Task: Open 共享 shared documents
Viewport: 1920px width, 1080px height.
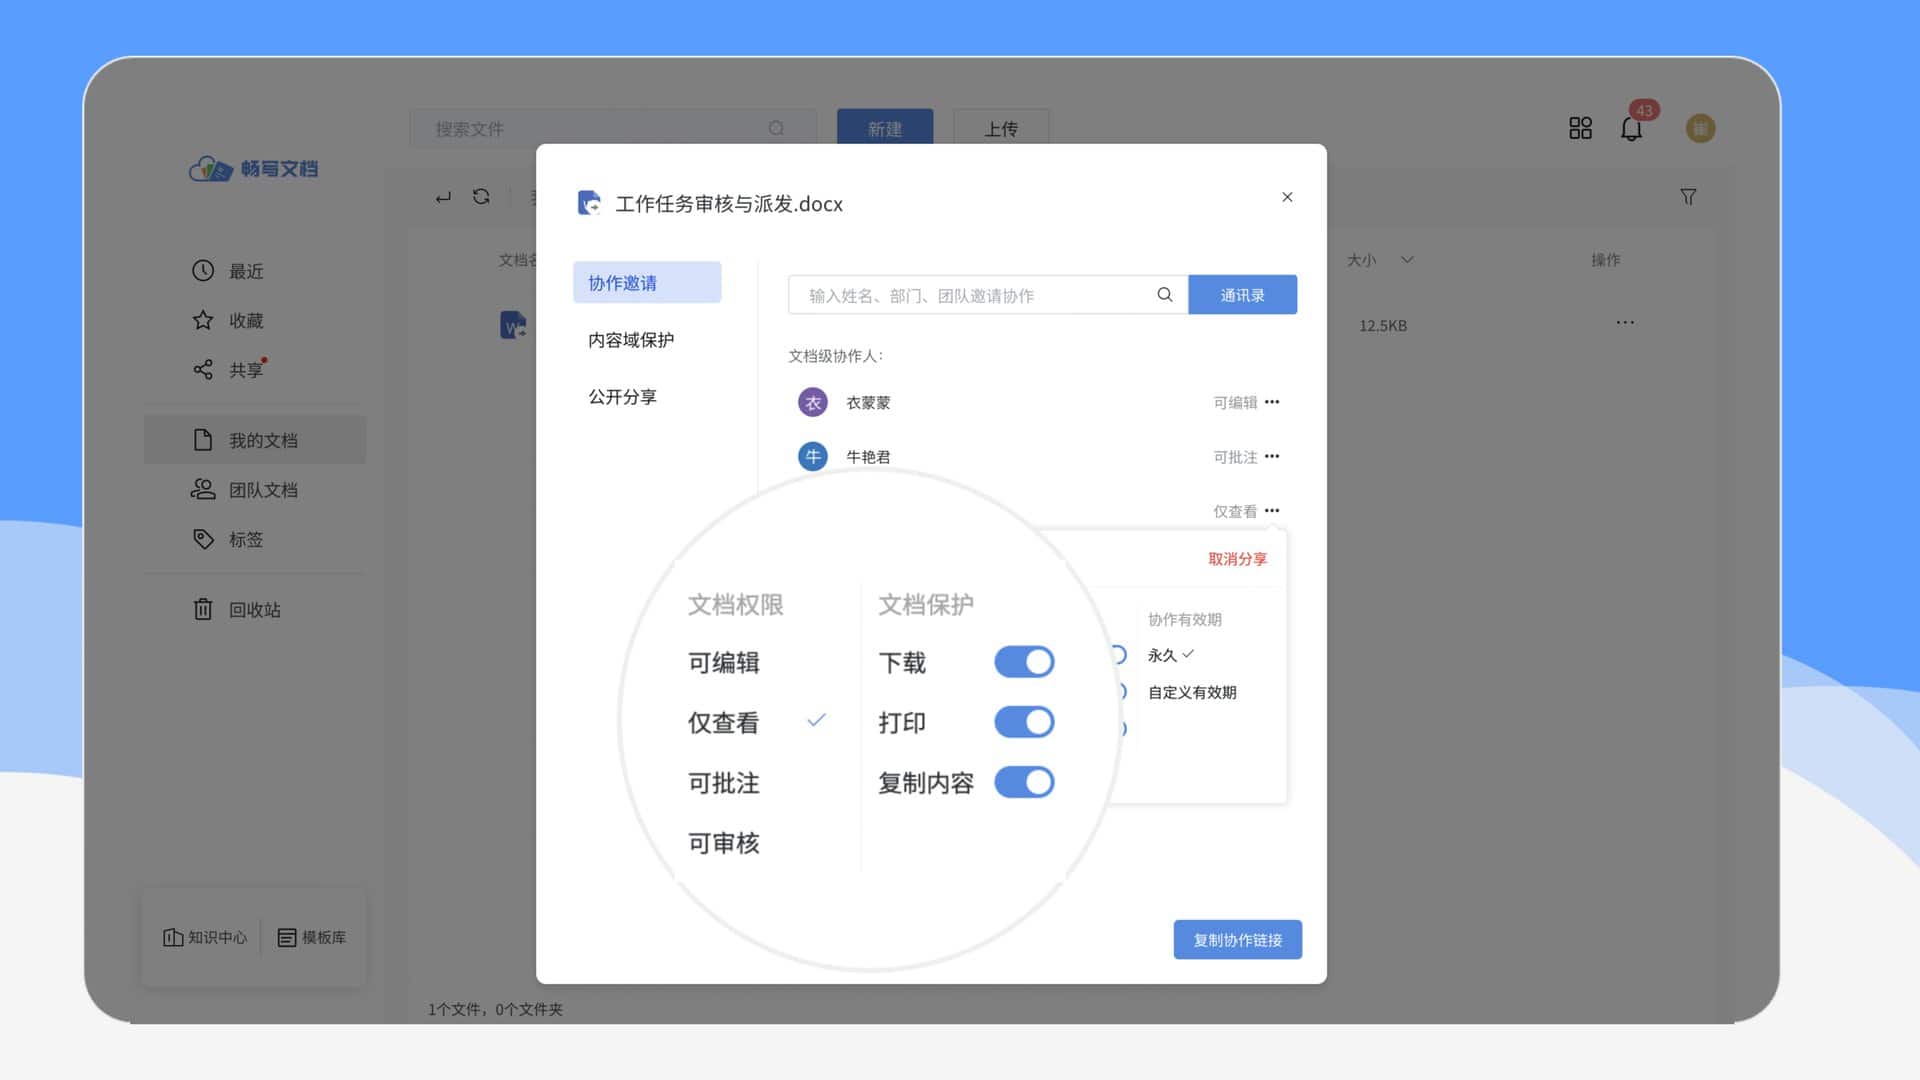Action: 229,370
